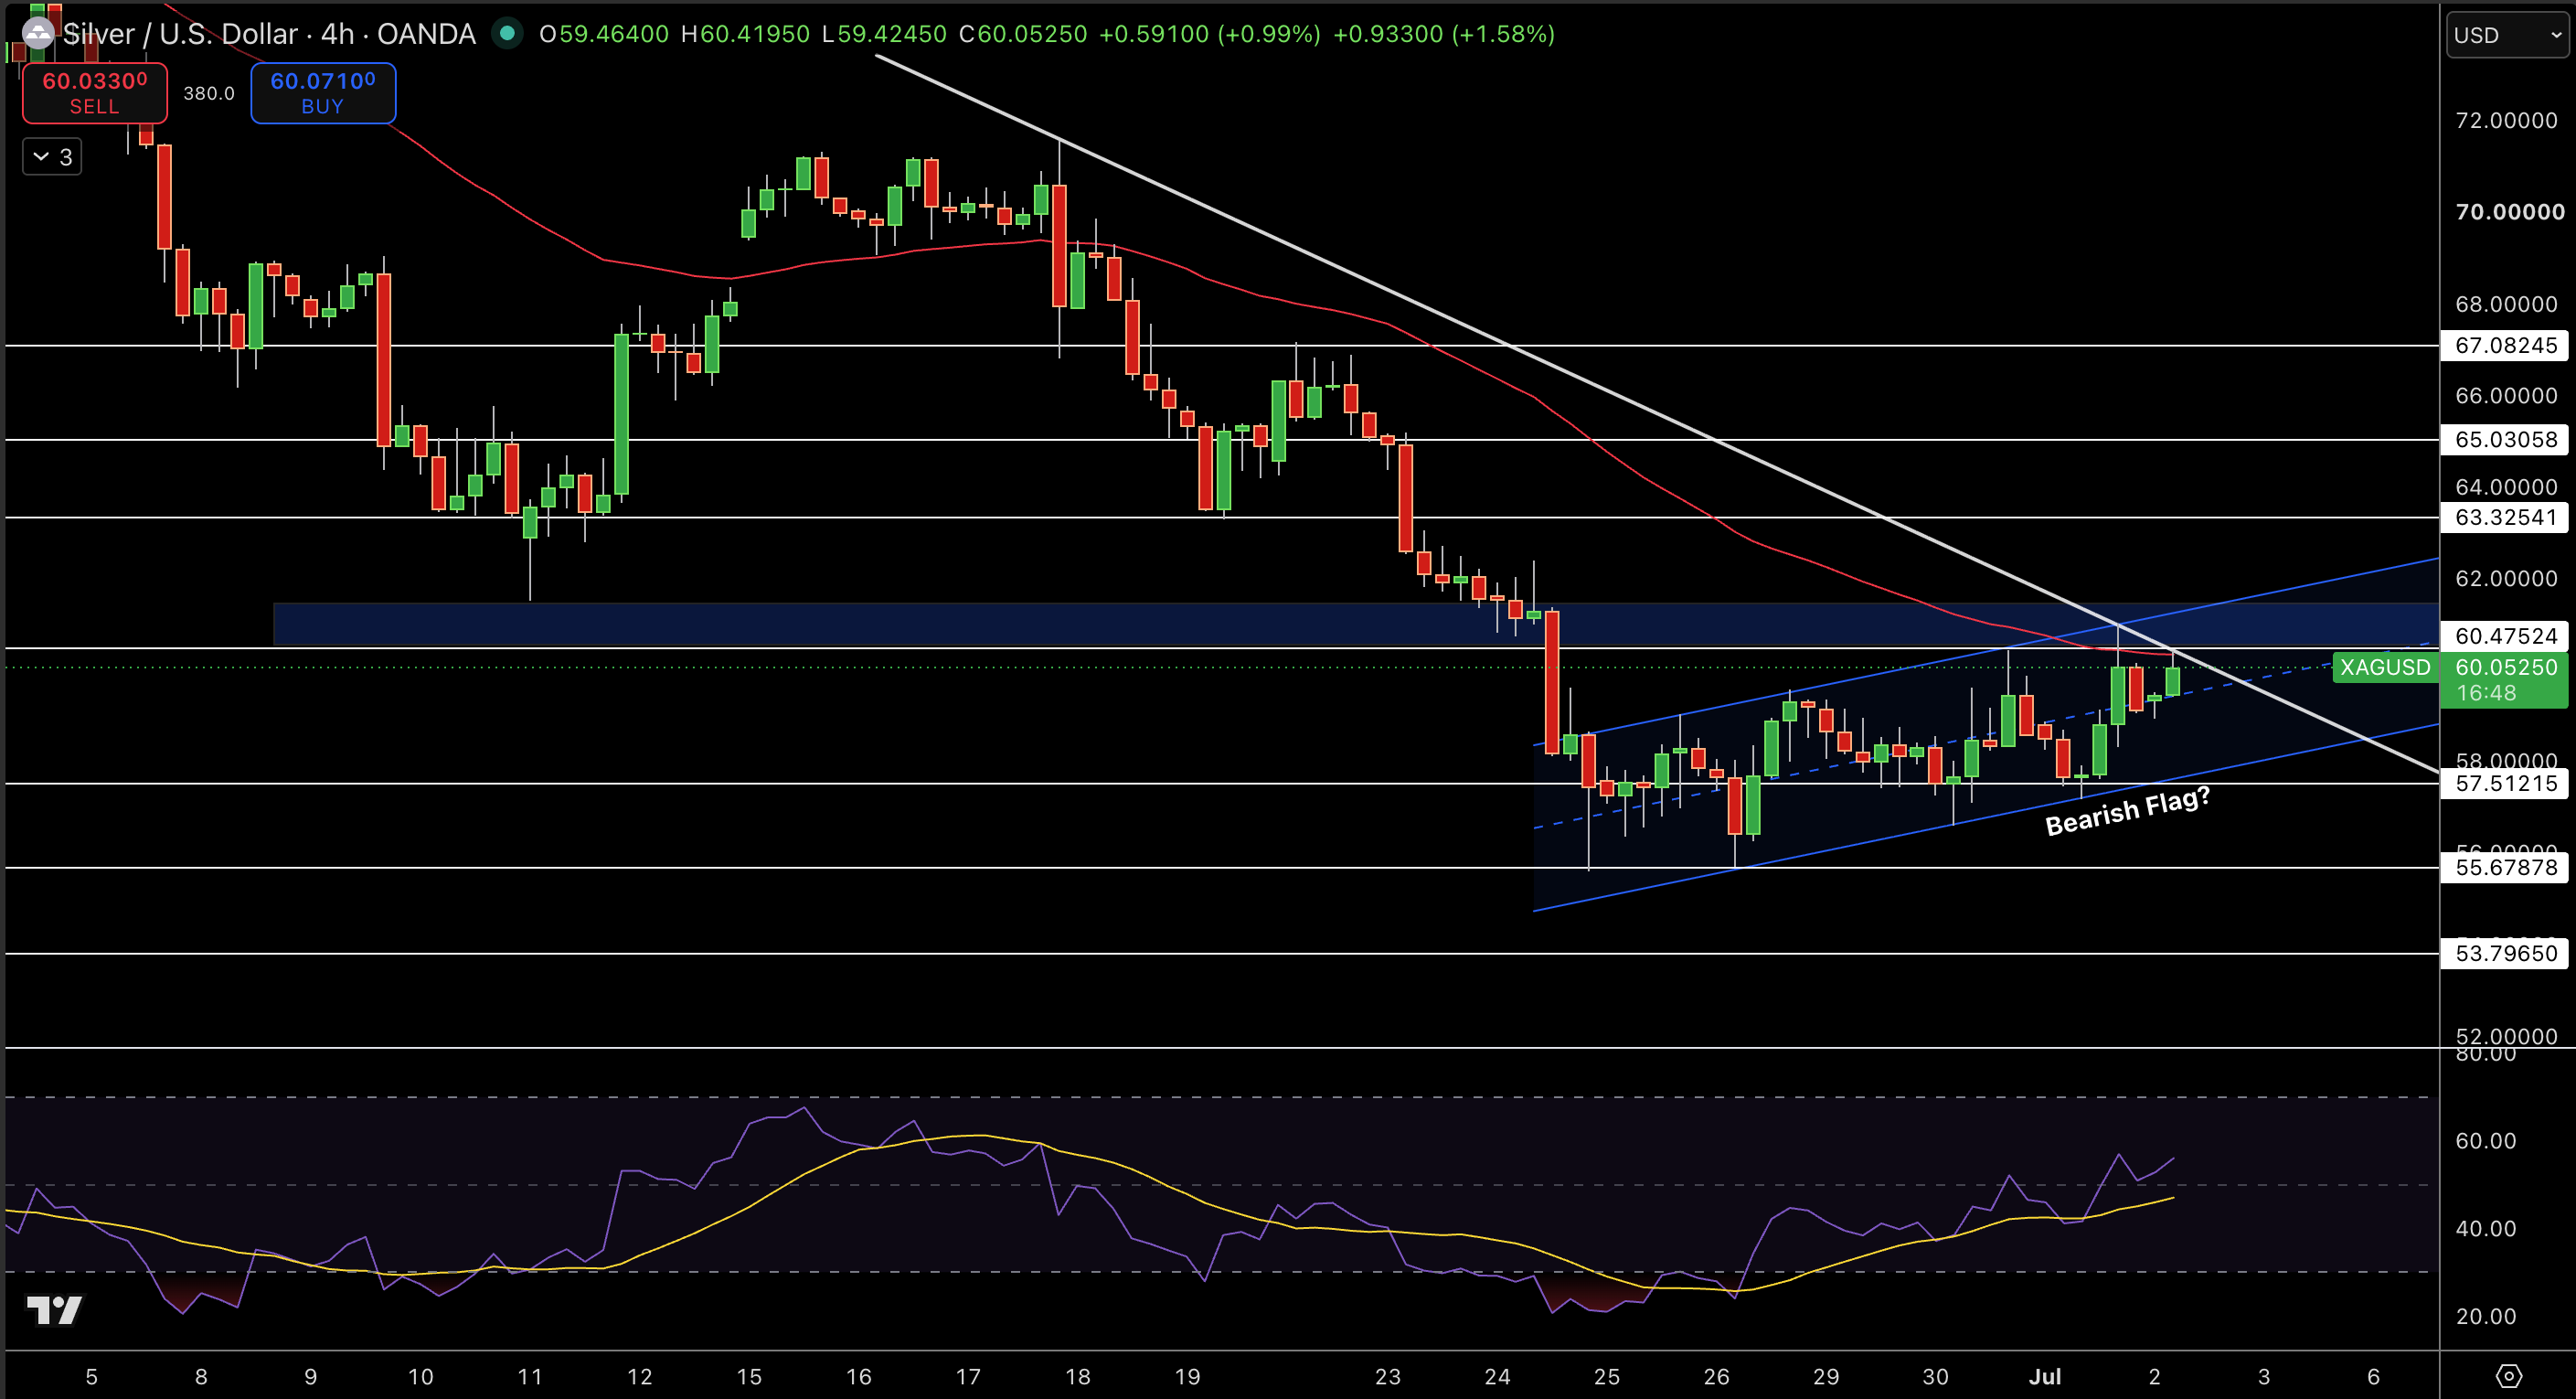Click the open price value O59.46400
The height and width of the screenshot is (1399, 2576).
tap(604, 34)
